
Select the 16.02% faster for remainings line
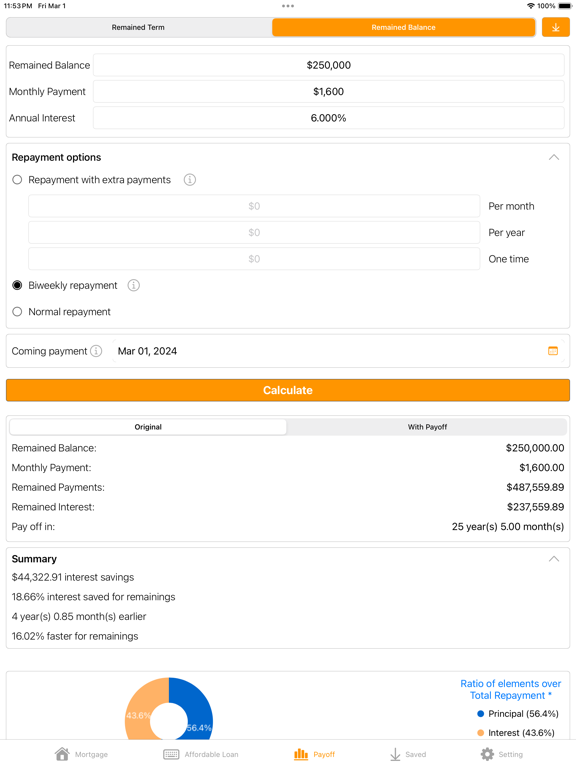click(x=75, y=636)
